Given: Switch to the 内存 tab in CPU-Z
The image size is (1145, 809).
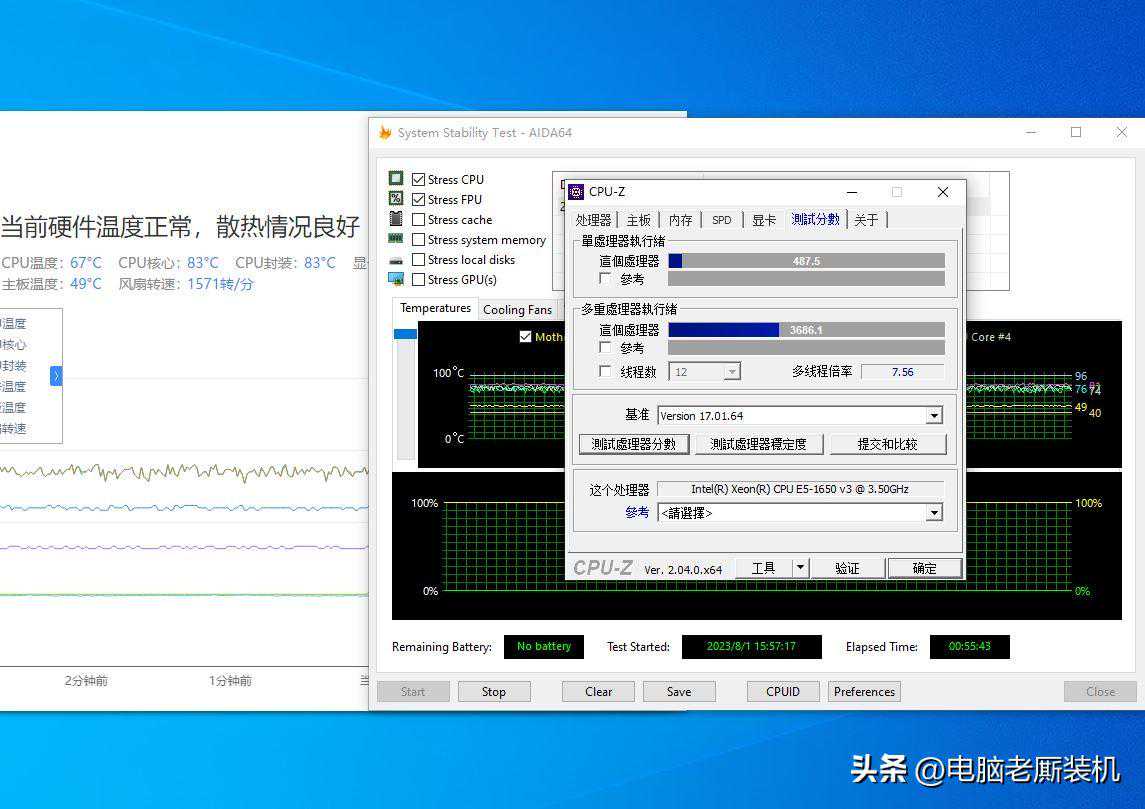Looking at the screenshot, I should tap(680, 220).
